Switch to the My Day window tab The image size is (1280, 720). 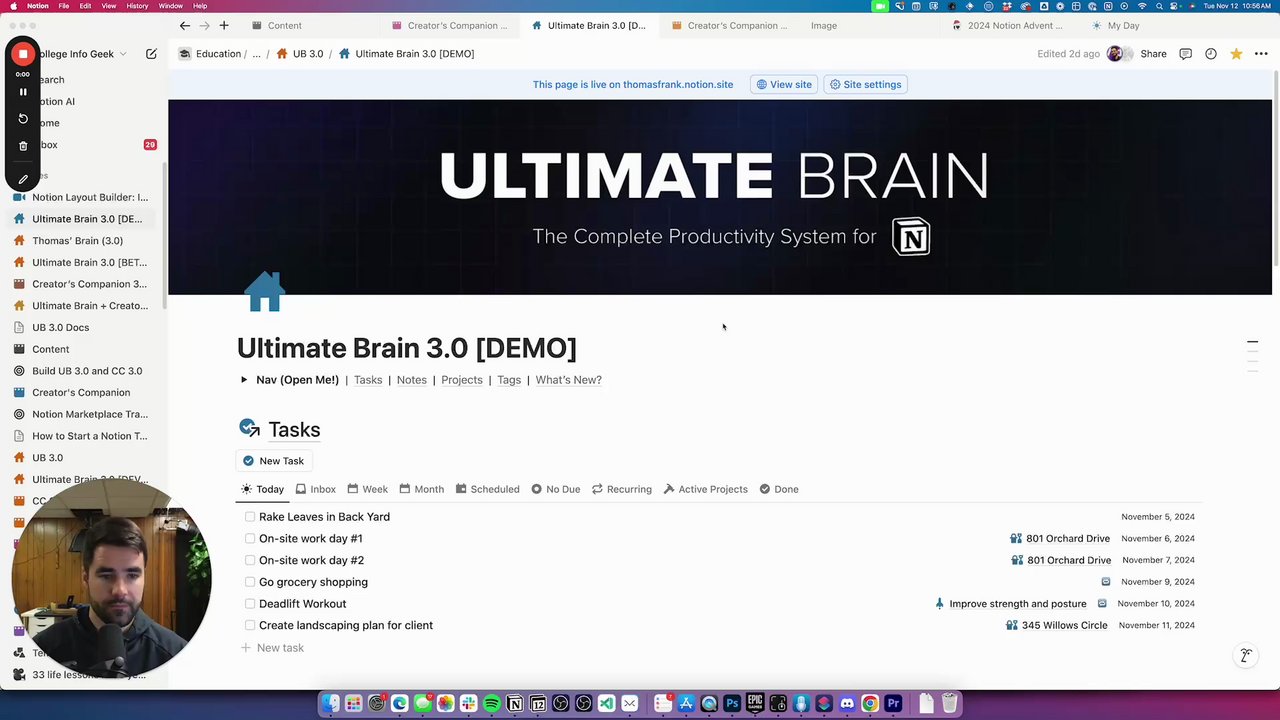(1115, 25)
